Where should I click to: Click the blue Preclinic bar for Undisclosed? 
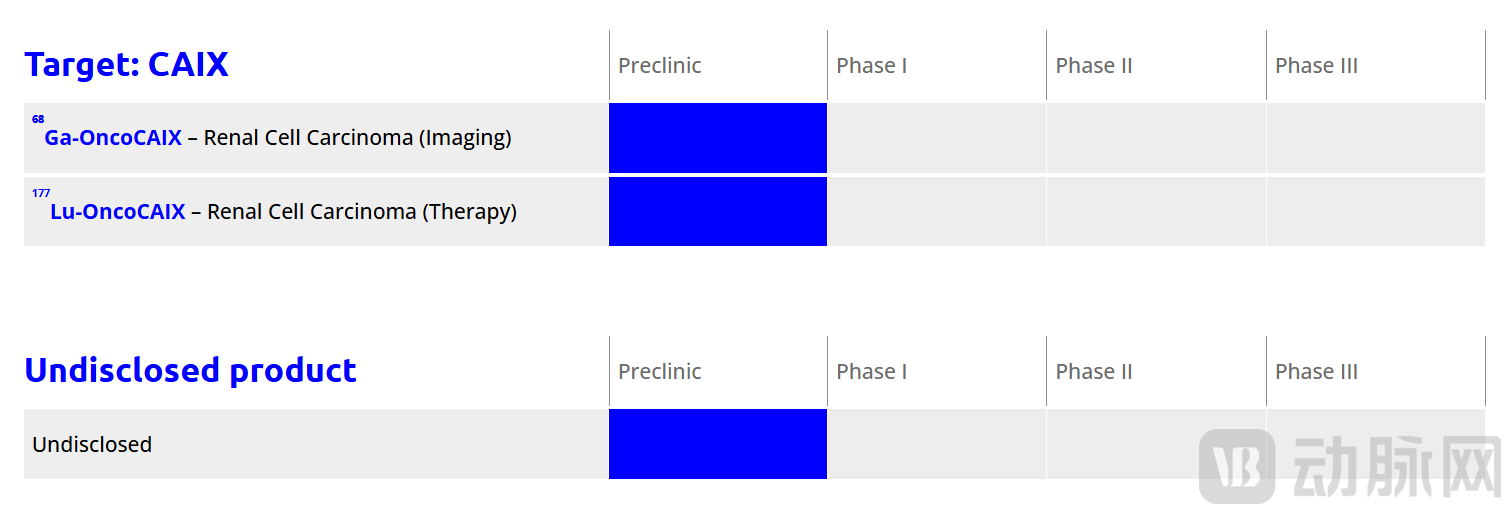[718, 444]
